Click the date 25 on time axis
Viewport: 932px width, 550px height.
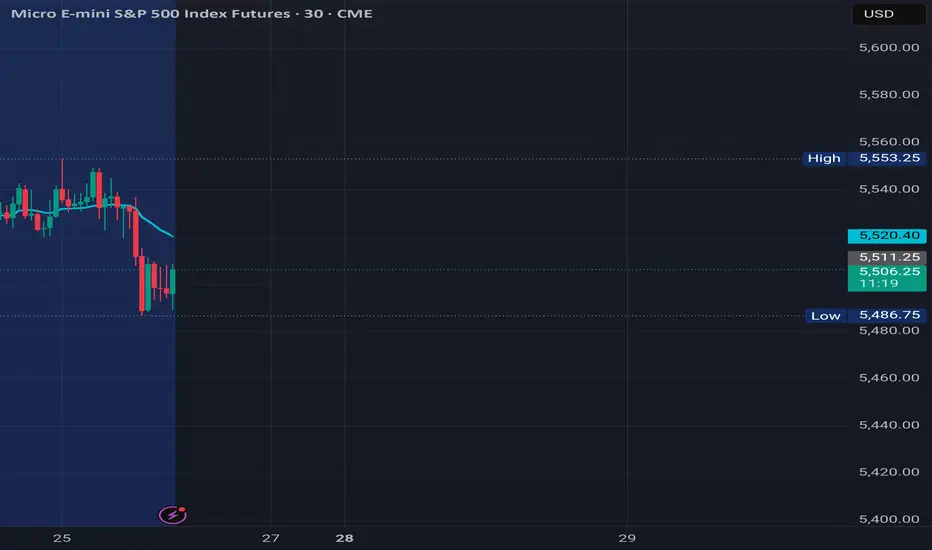click(x=62, y=538)
